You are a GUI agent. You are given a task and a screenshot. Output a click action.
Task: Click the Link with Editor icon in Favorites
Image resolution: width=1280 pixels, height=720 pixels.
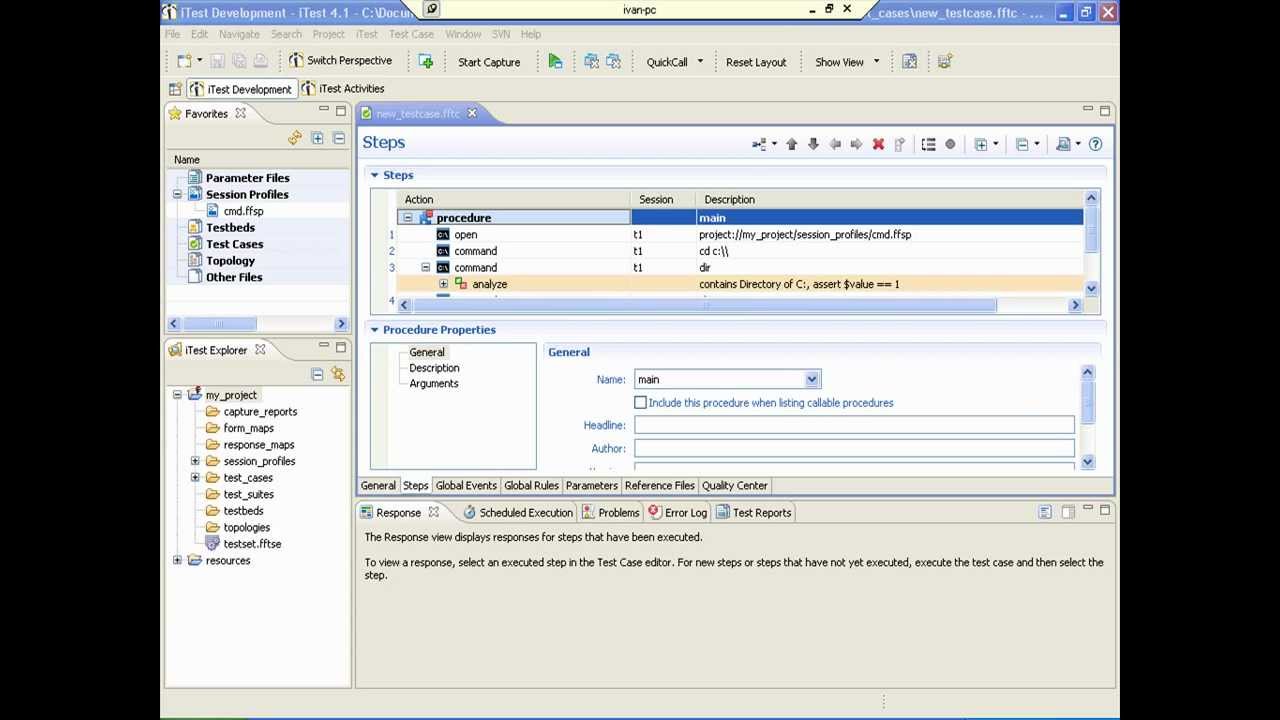click(294, 138)
